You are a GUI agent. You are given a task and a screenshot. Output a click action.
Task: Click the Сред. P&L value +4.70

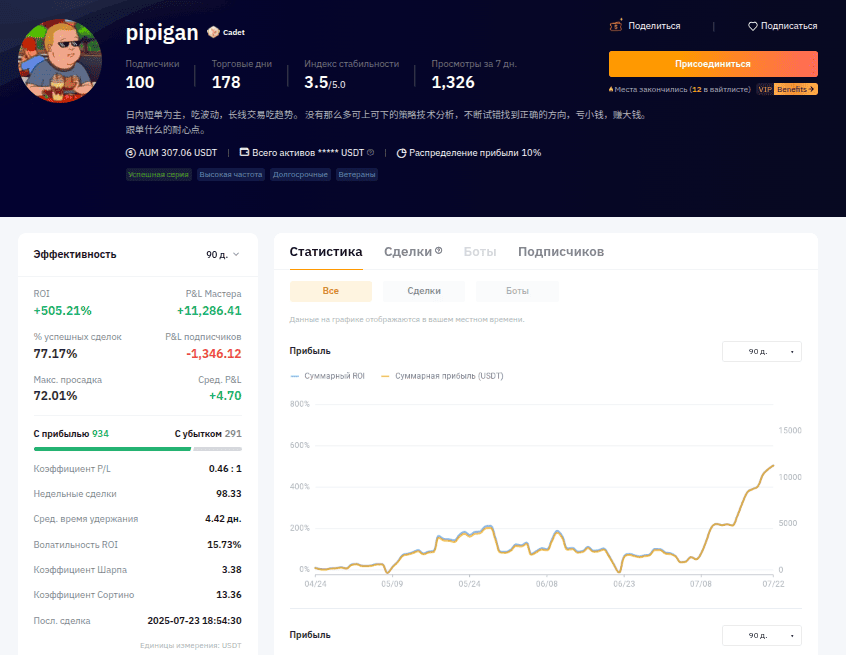point(226,396)
